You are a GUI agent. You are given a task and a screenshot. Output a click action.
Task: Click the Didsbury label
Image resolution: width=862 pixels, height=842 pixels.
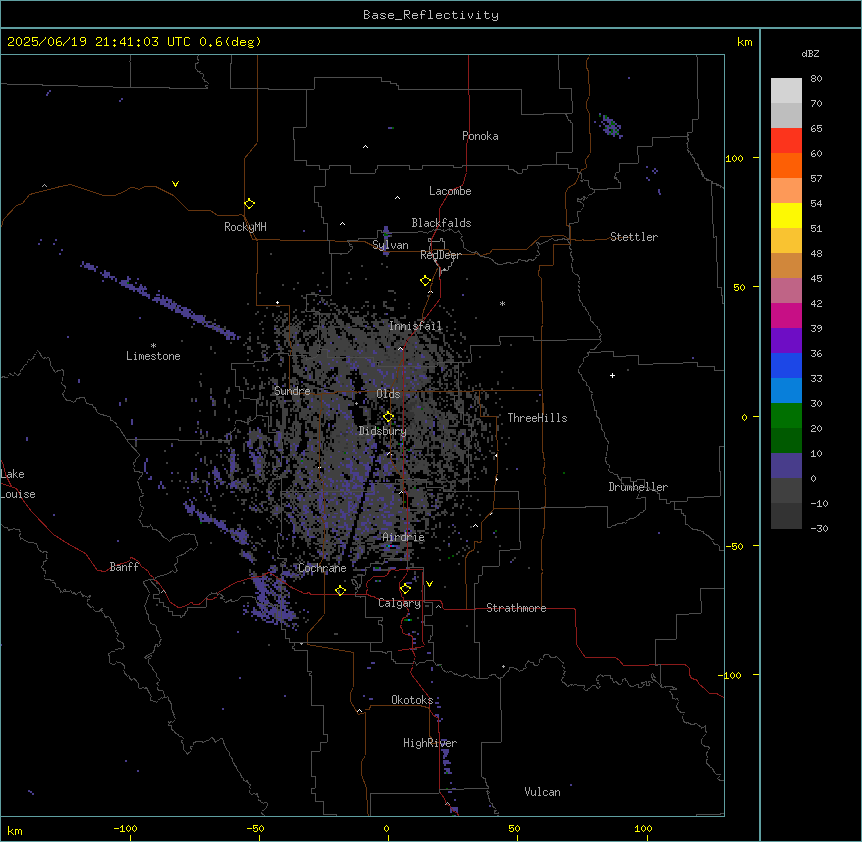coord(383,431)
